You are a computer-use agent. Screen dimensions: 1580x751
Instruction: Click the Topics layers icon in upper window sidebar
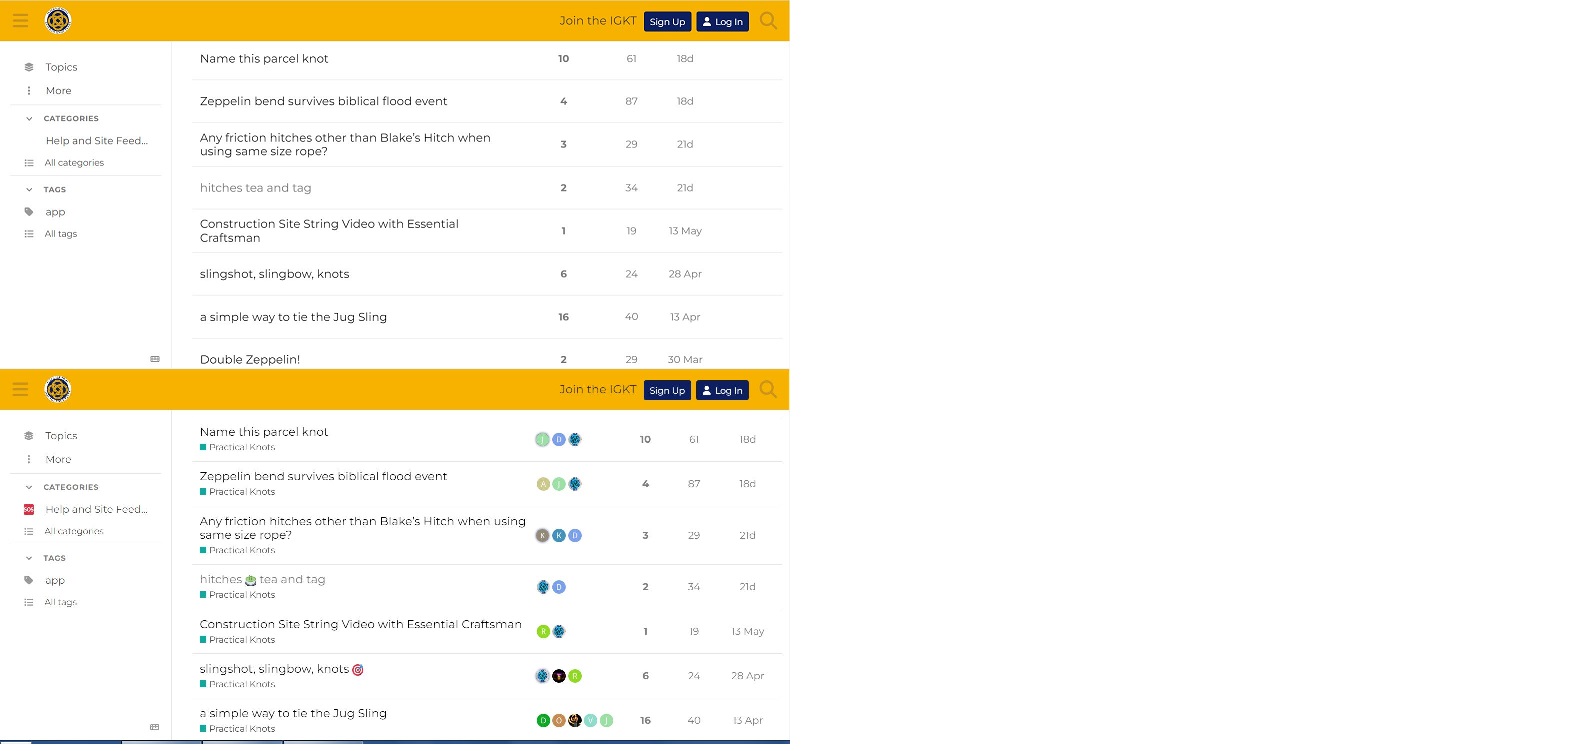pos(29,67)
